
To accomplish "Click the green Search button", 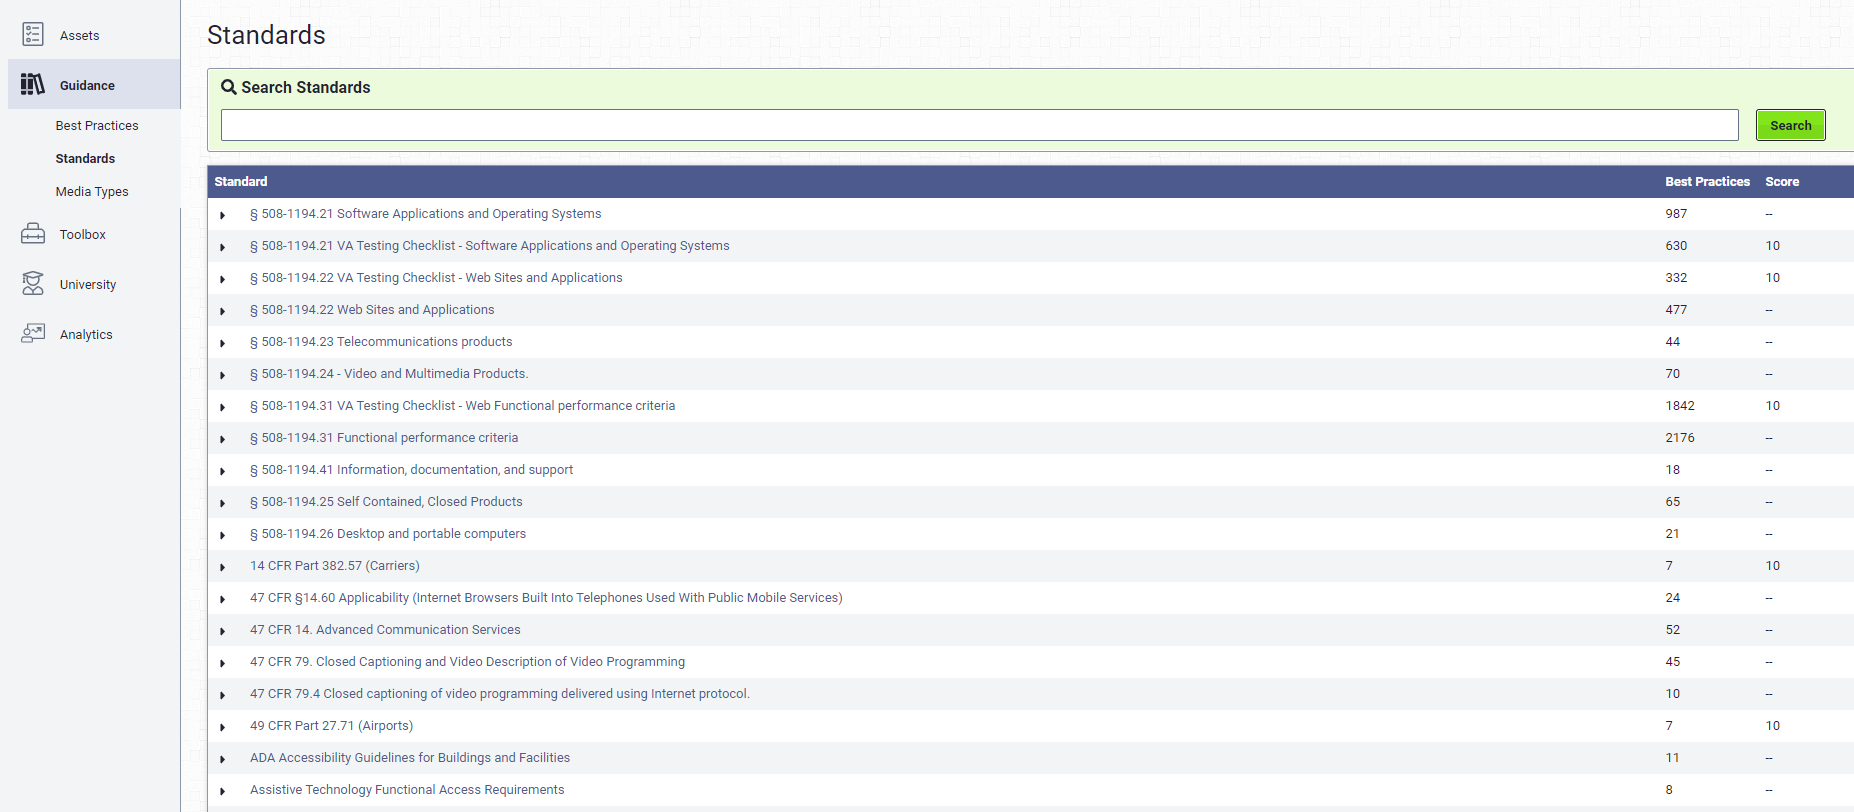I will click(x=1790, y=125).
